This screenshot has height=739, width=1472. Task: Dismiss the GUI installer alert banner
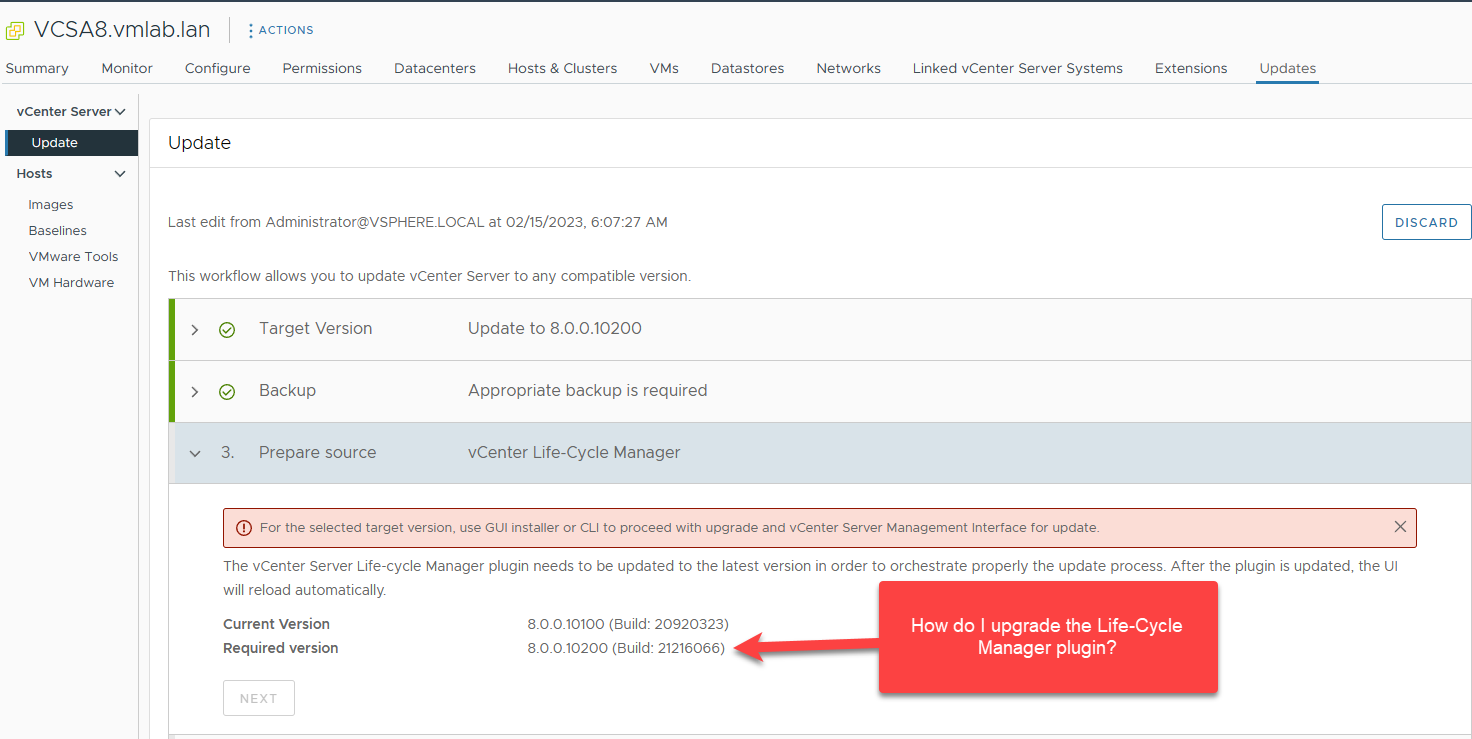pos(1398,527)
